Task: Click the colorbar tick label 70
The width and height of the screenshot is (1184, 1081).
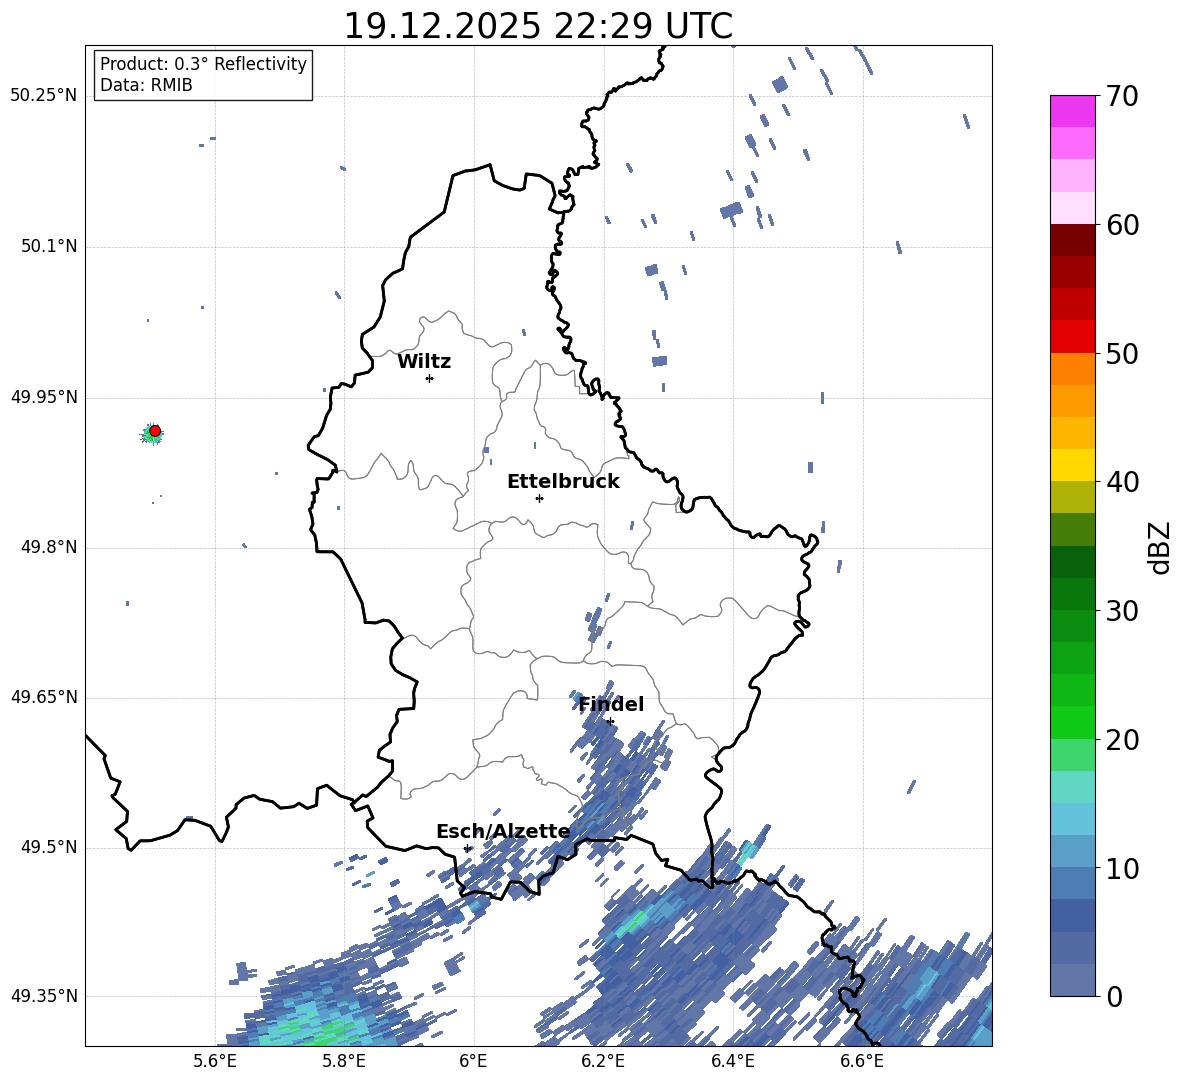Action: (x=1122, y=97)
